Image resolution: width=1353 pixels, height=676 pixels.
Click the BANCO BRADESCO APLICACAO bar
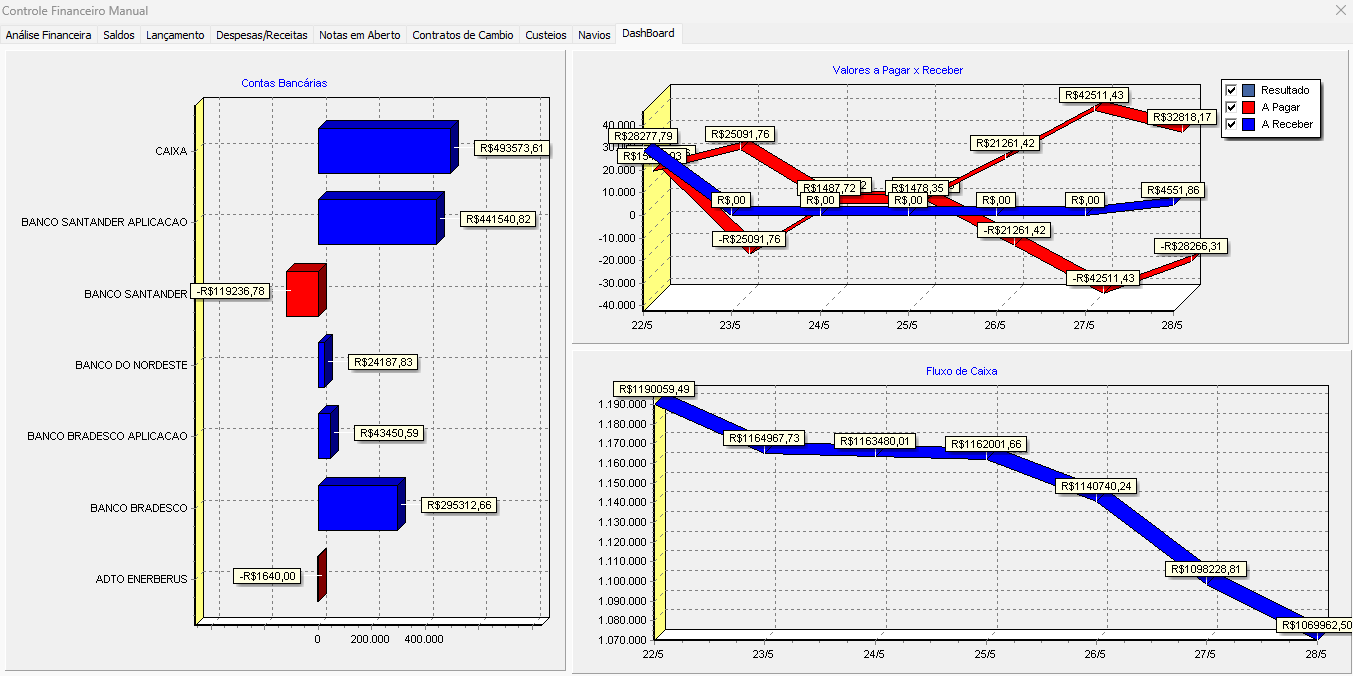pos(327,433)
